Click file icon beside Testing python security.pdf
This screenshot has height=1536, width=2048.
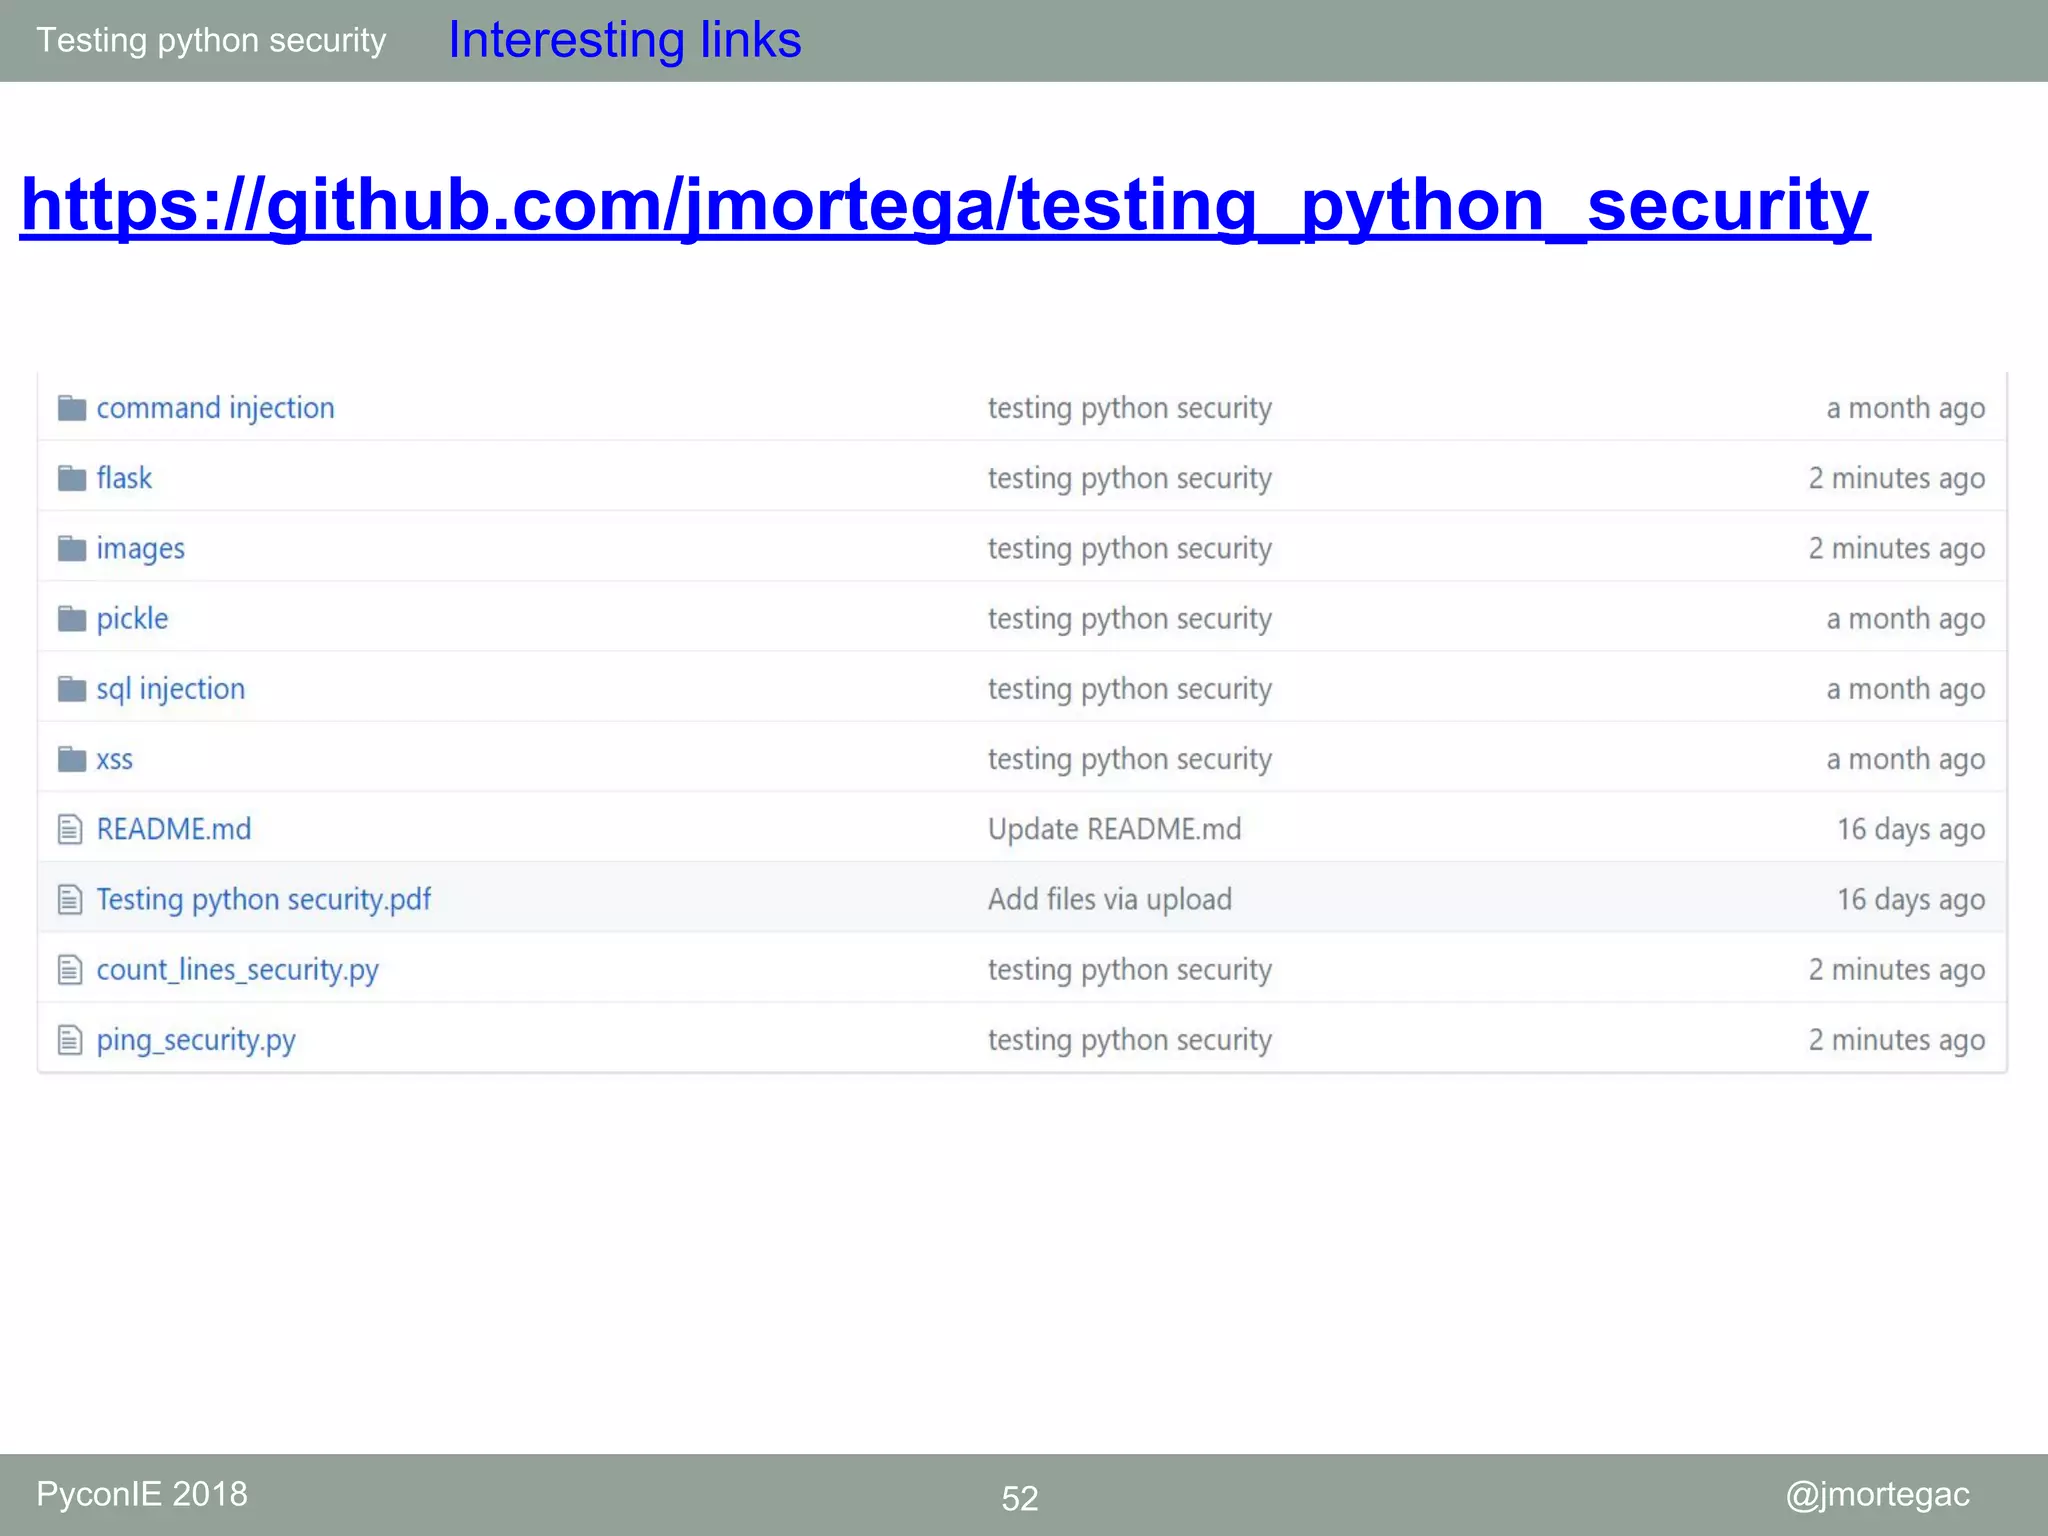pyautogui.click(x=70, y=899)
